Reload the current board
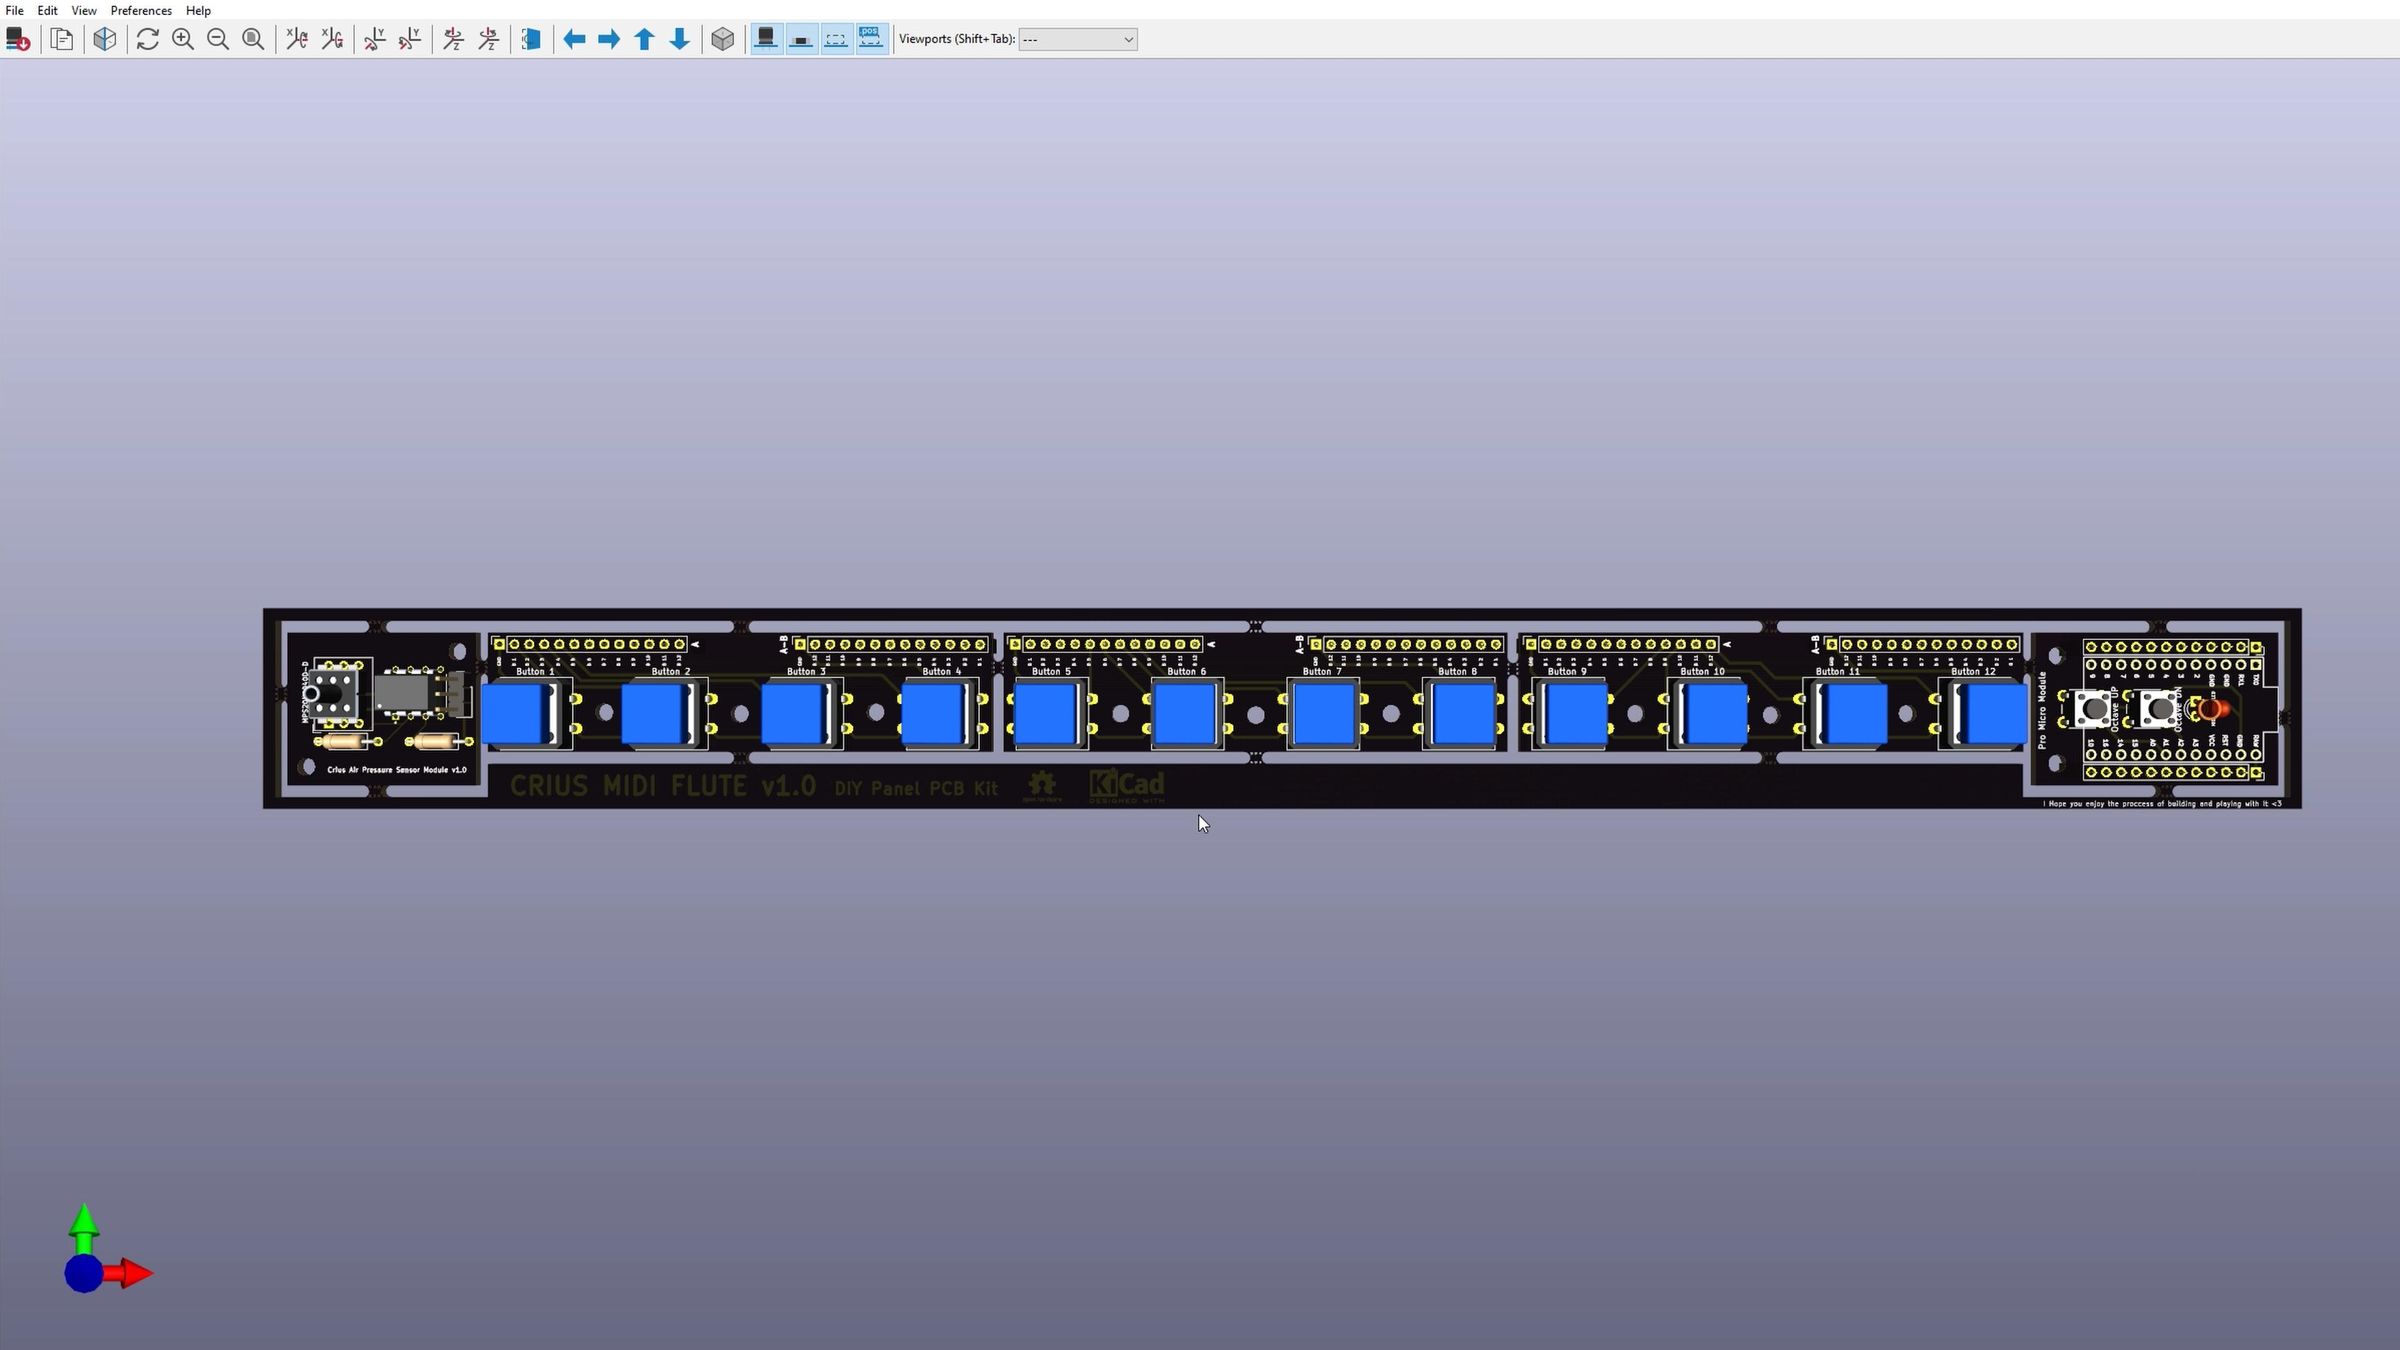The image size is (2400, 1350). (x=17, y=40)
